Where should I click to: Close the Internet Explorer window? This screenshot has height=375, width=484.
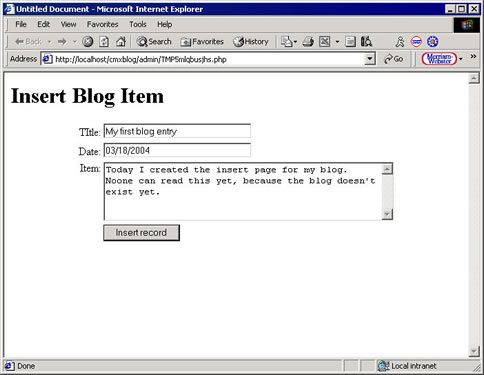coord(474,9)
